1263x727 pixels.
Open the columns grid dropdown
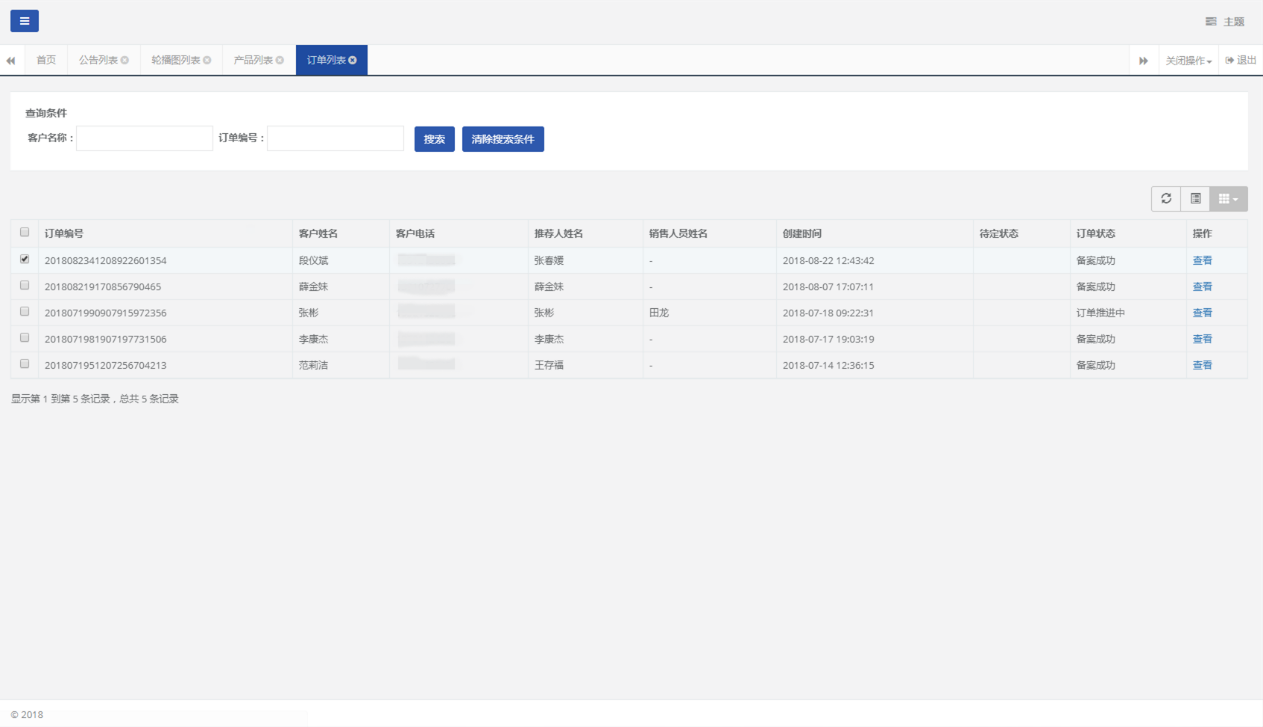(x=1228, y=199)
